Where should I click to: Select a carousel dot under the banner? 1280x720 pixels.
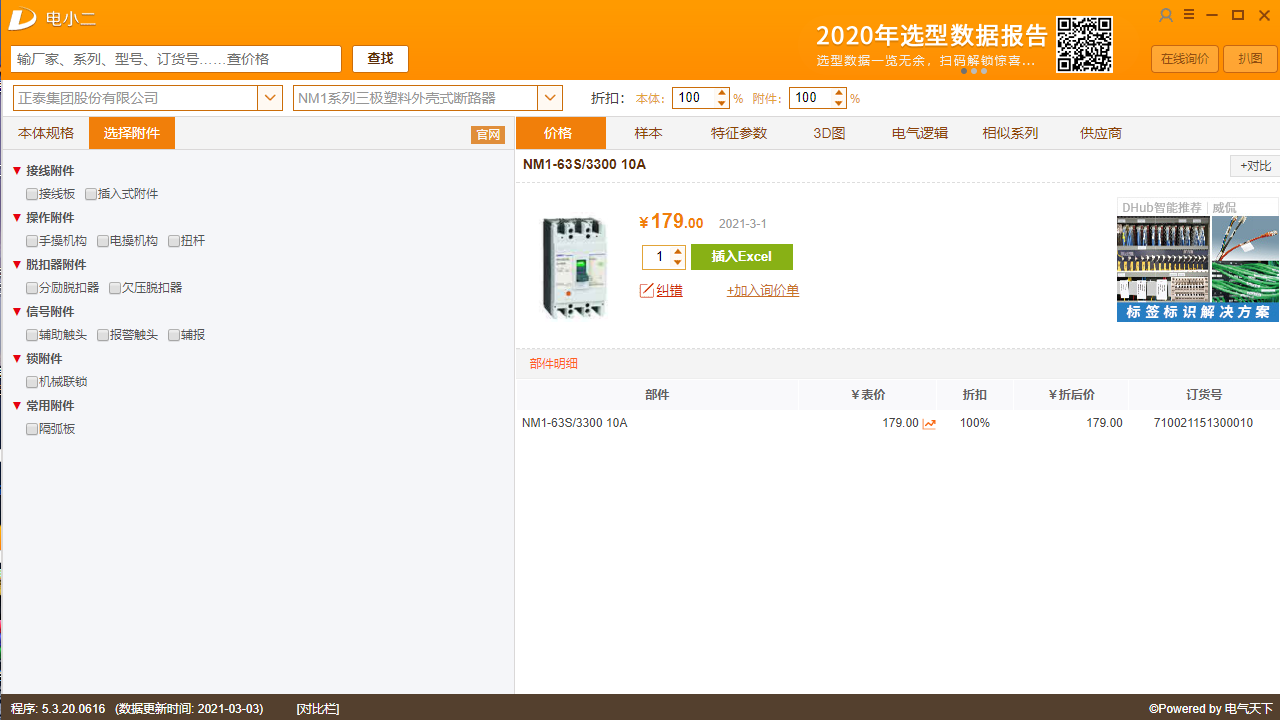pyautogui.click(x=973, y=71)
